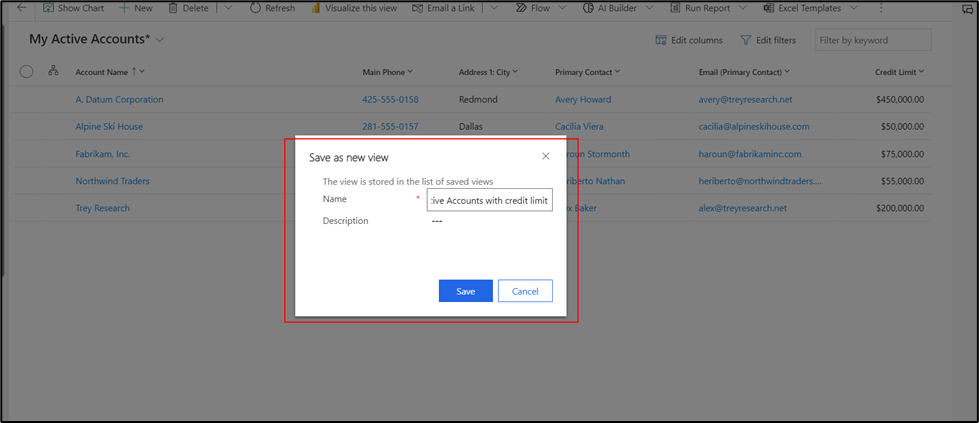Click the Edit filters funnel icon
Image resolution: width=979 pixels, height=423 pixels.
point(746,40)
